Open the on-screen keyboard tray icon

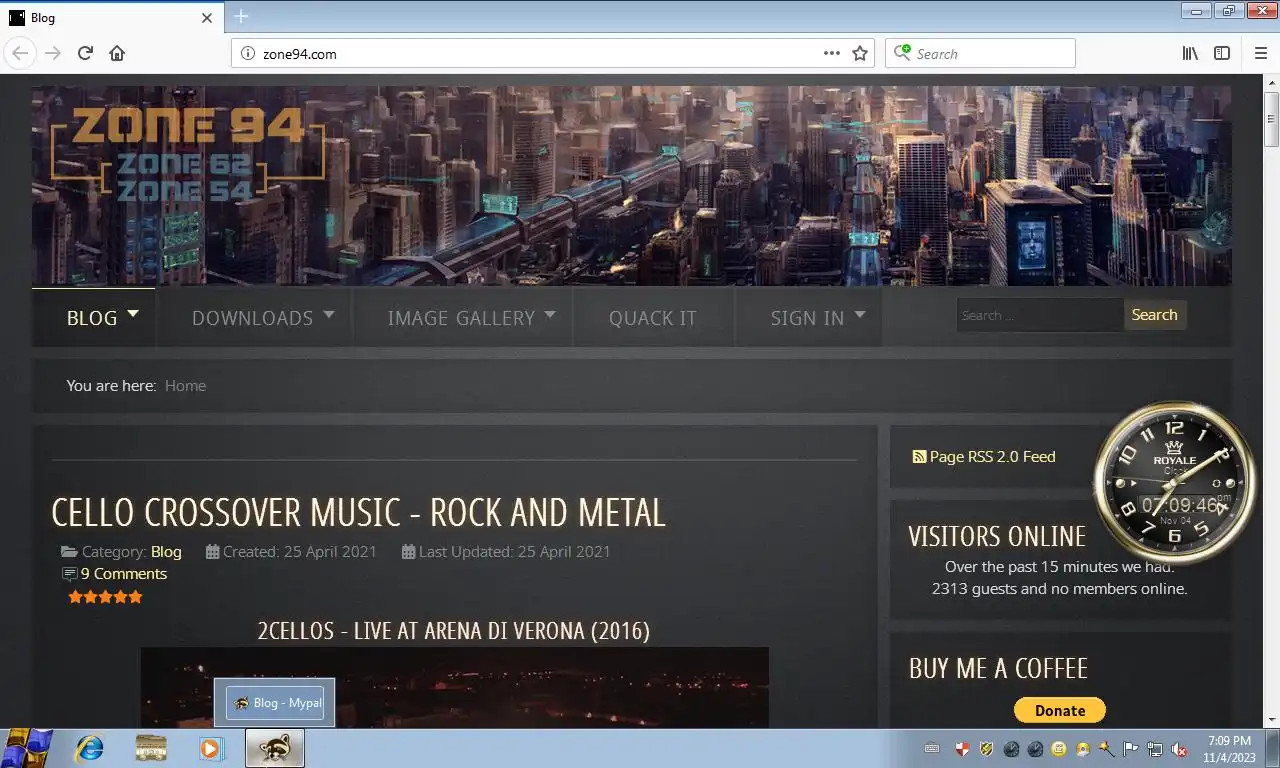(932, 748)
